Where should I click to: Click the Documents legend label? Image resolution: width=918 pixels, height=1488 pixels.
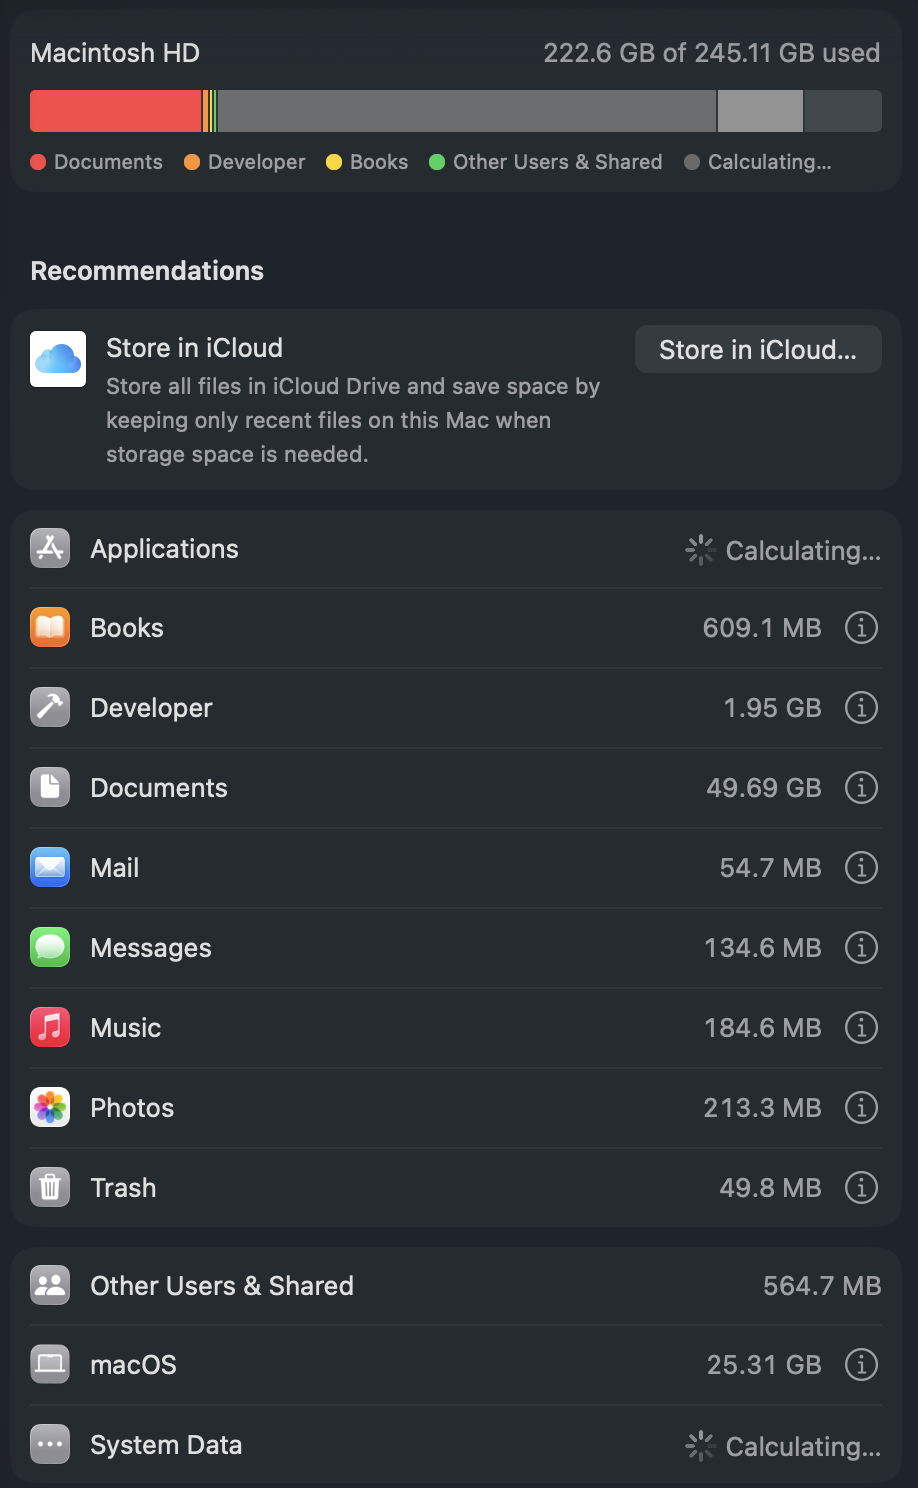tap(108, 162)
